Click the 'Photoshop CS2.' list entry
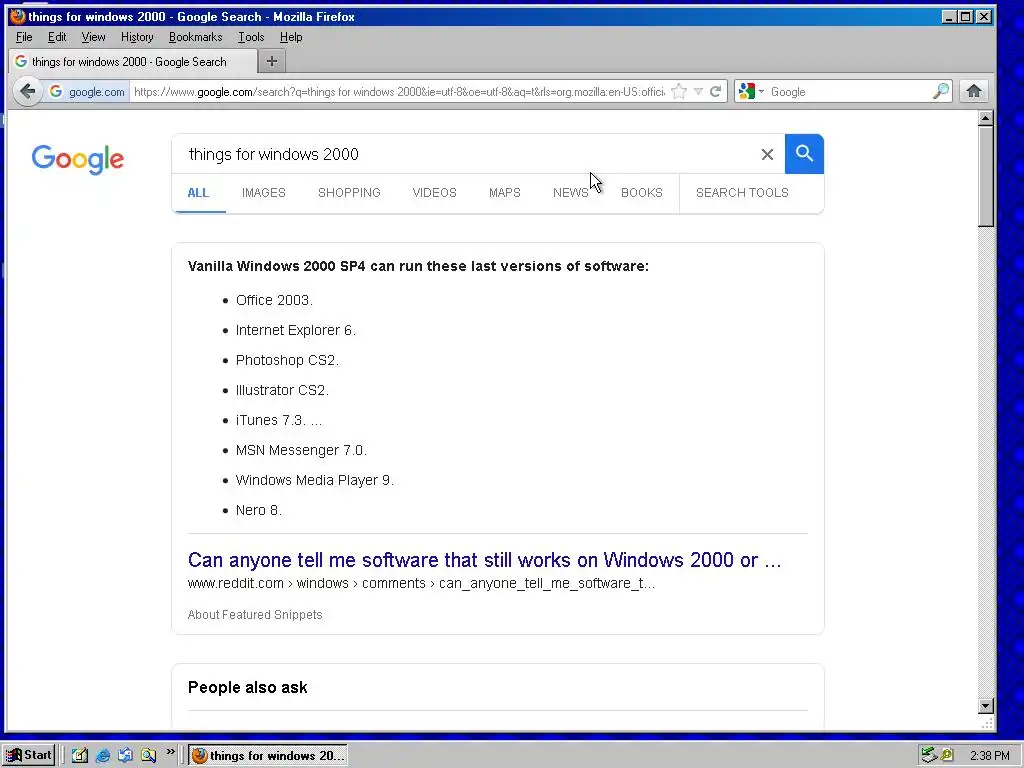 point(287,360)
